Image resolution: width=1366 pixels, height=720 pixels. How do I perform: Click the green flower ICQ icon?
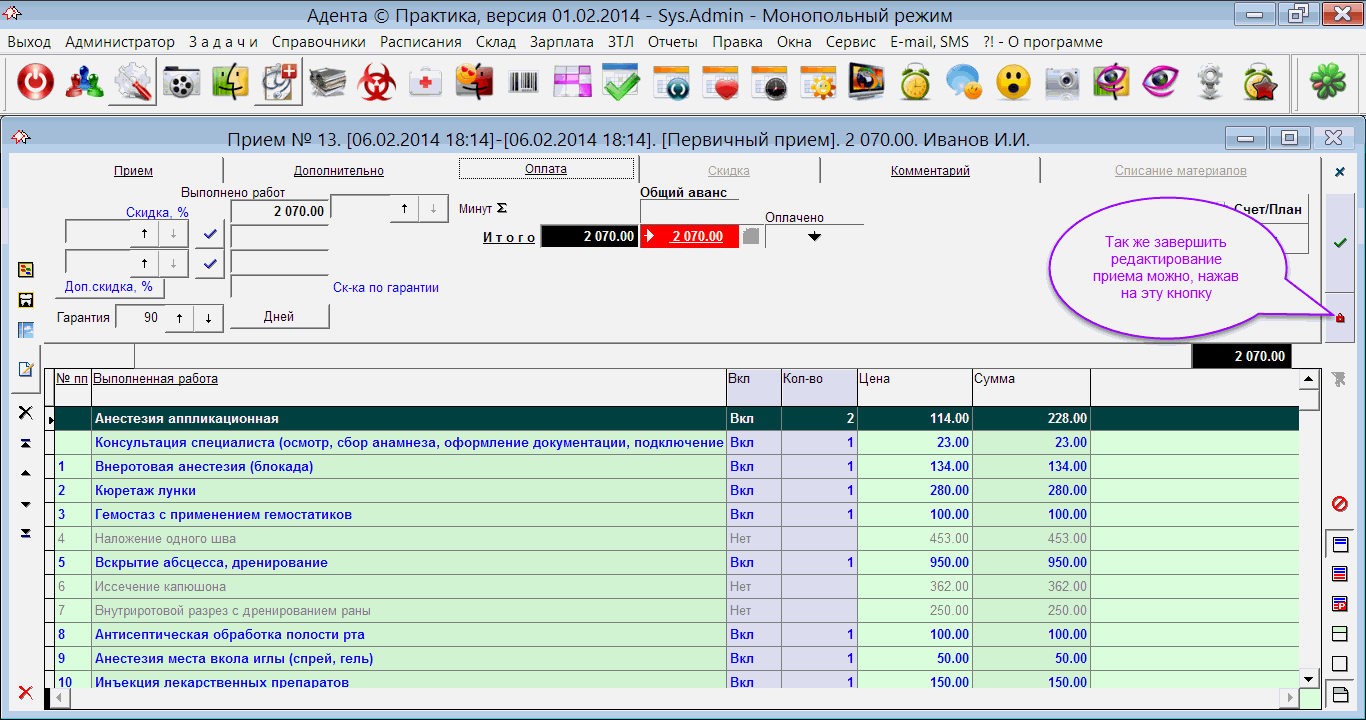pyautogui.click(x=1327, y=84)
